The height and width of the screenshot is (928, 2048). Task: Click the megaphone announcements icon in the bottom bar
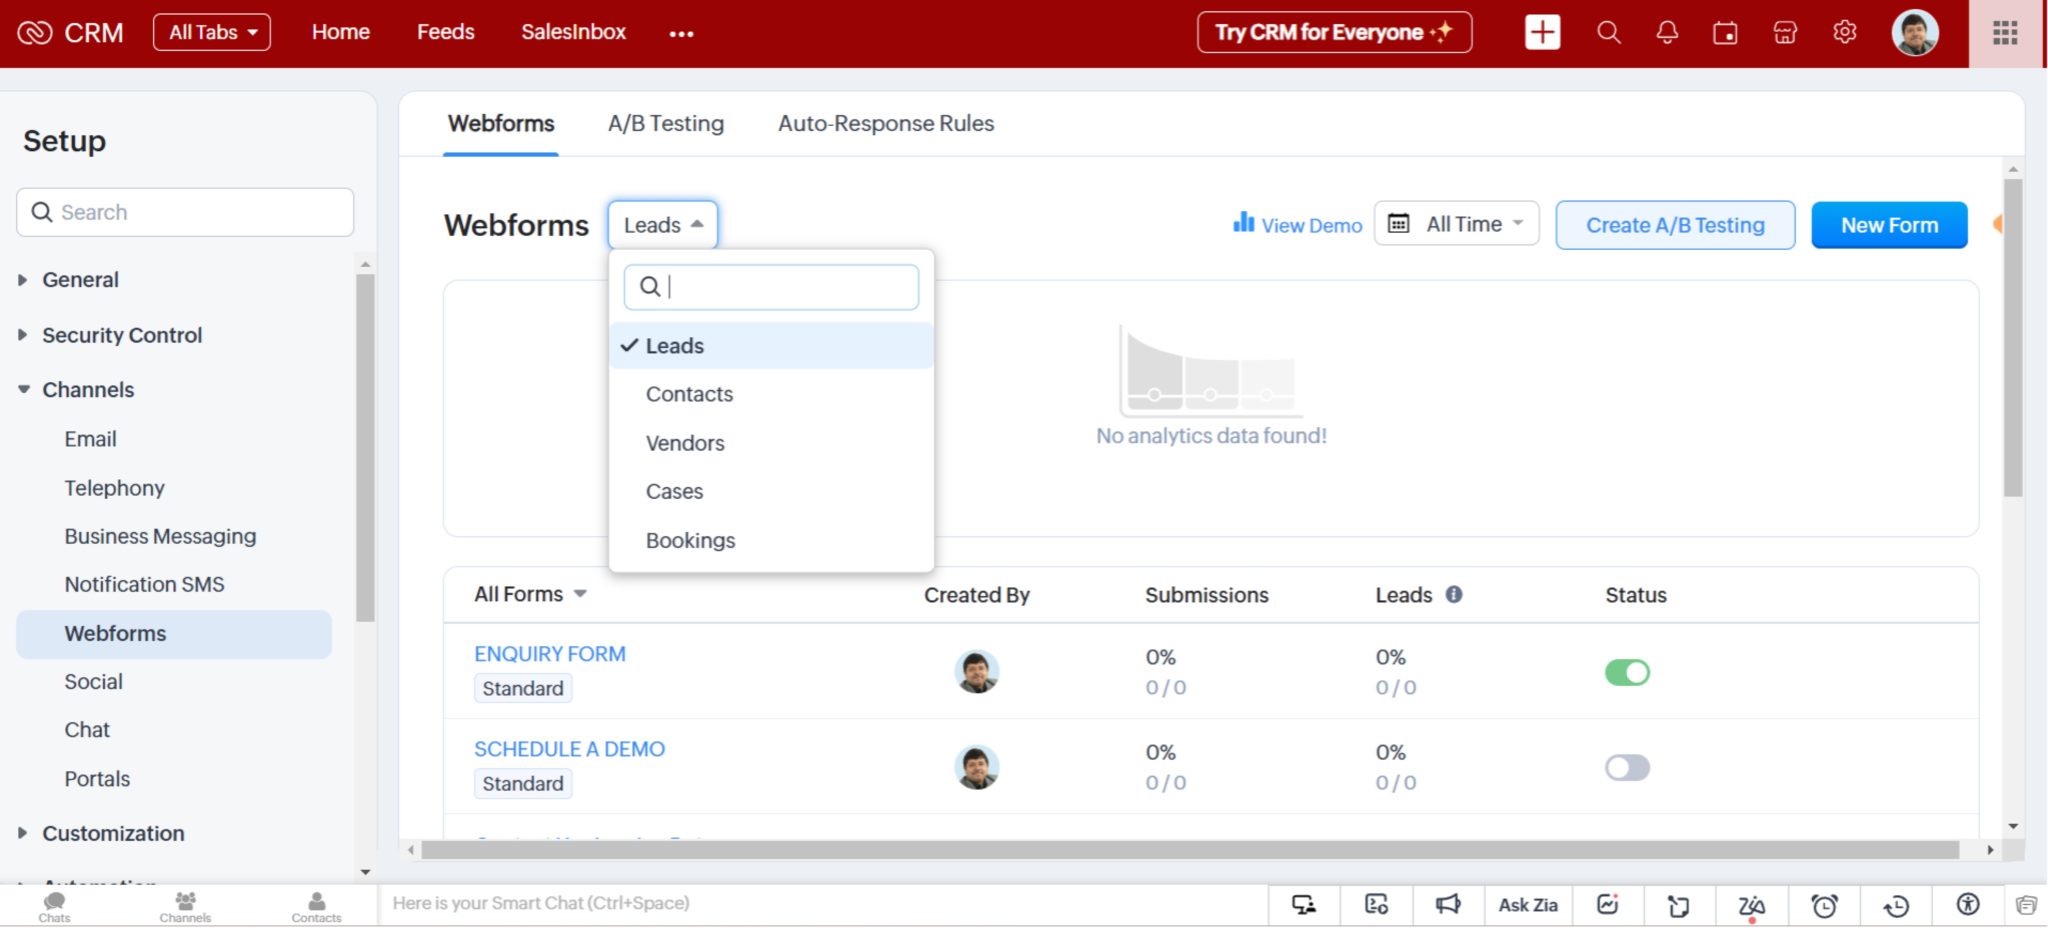point(1449,904)
